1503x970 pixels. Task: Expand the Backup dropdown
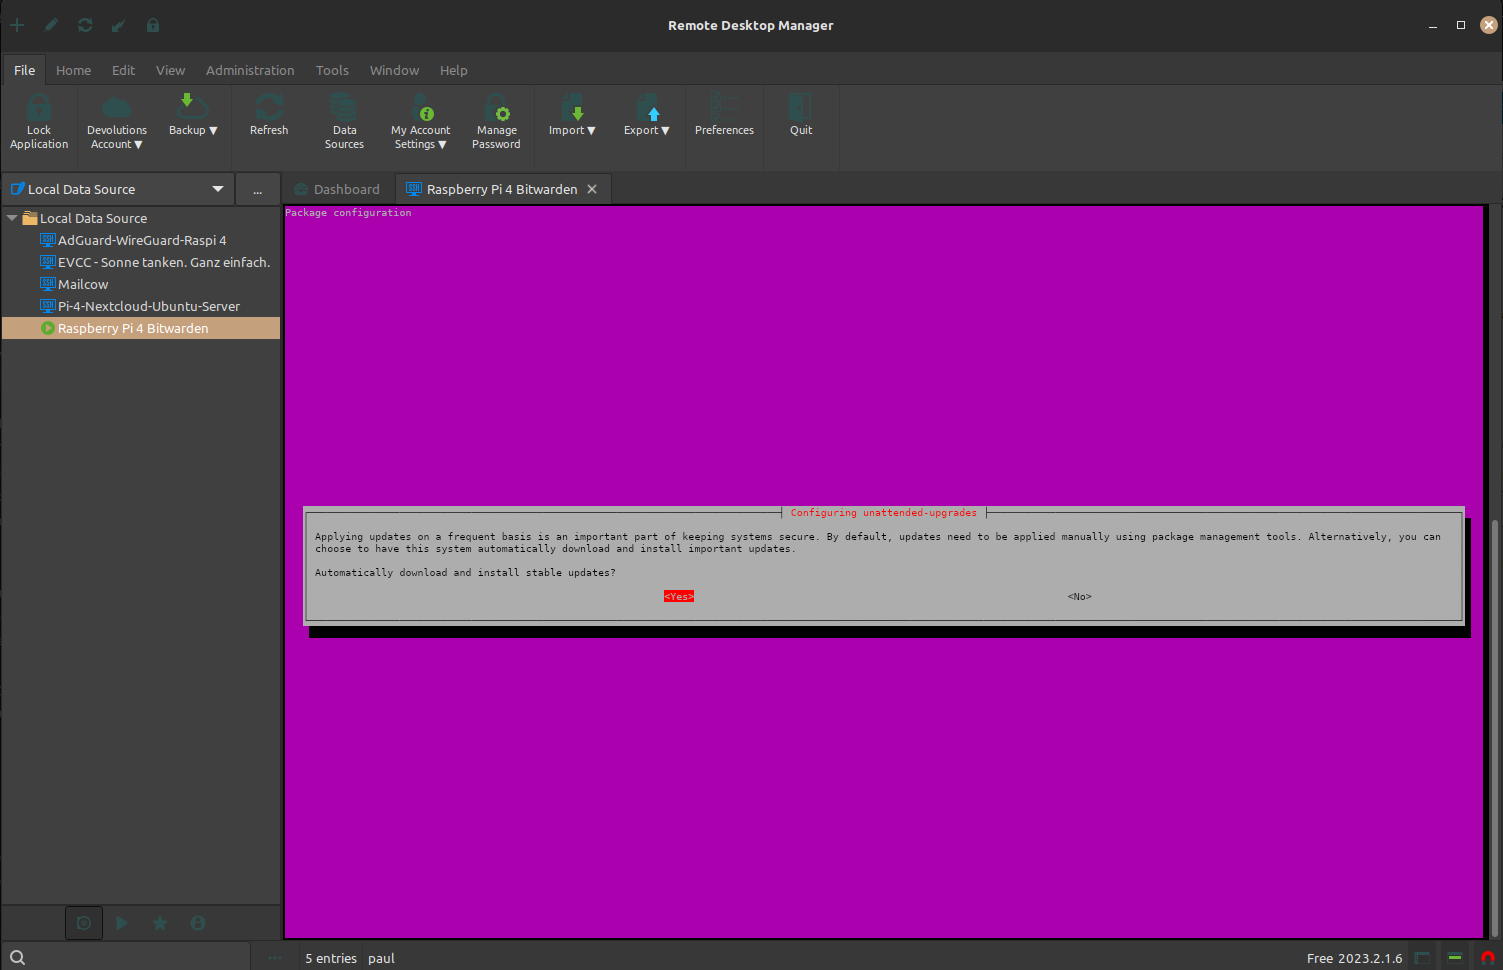(x=193, y=130)
